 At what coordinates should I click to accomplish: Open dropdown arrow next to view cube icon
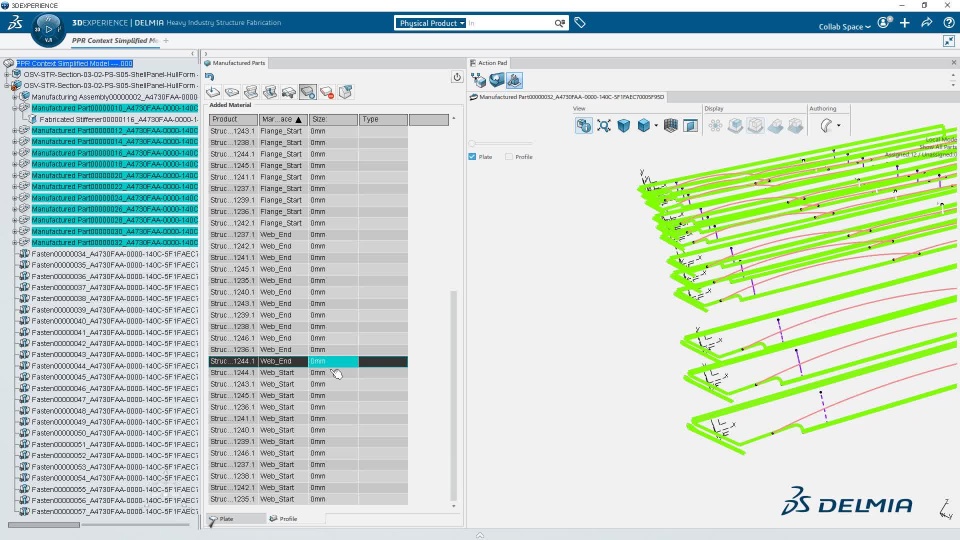tap(656, 126)
